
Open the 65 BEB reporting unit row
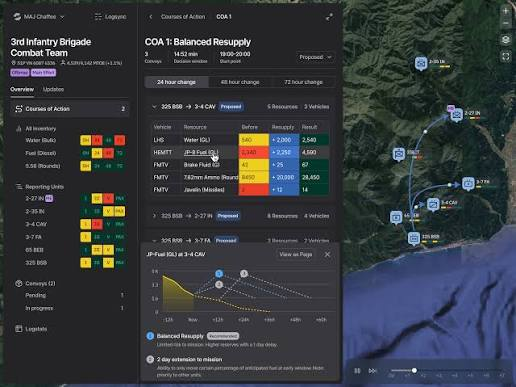pos(70,250)
